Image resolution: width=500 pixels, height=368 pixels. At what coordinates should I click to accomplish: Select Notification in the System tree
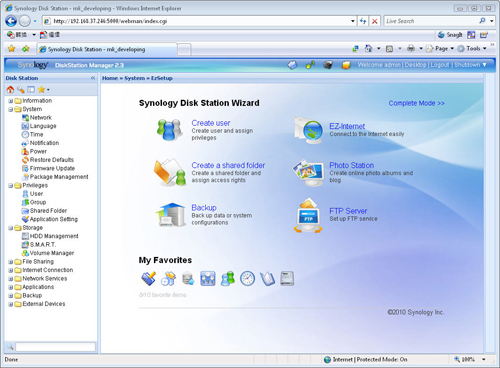point(40,143)
